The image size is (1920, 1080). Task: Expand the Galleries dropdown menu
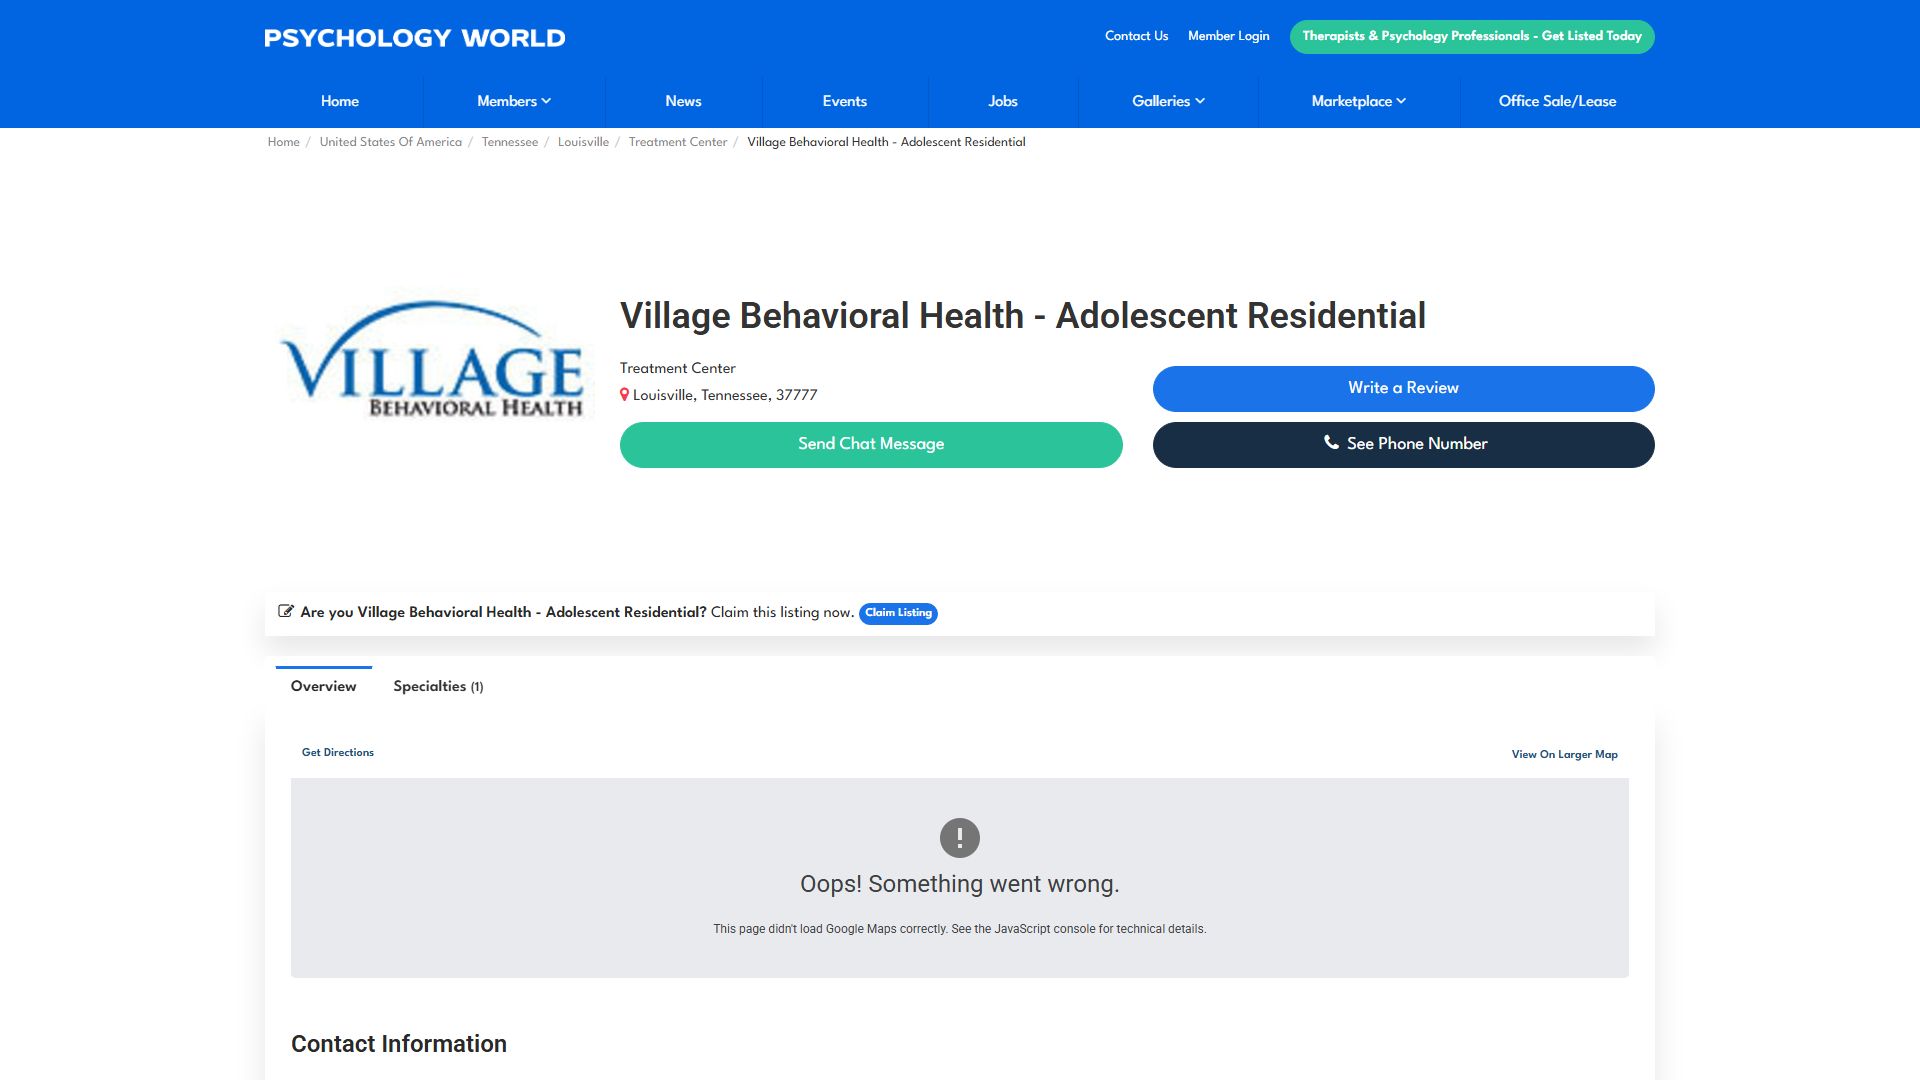coord(1168,101)
